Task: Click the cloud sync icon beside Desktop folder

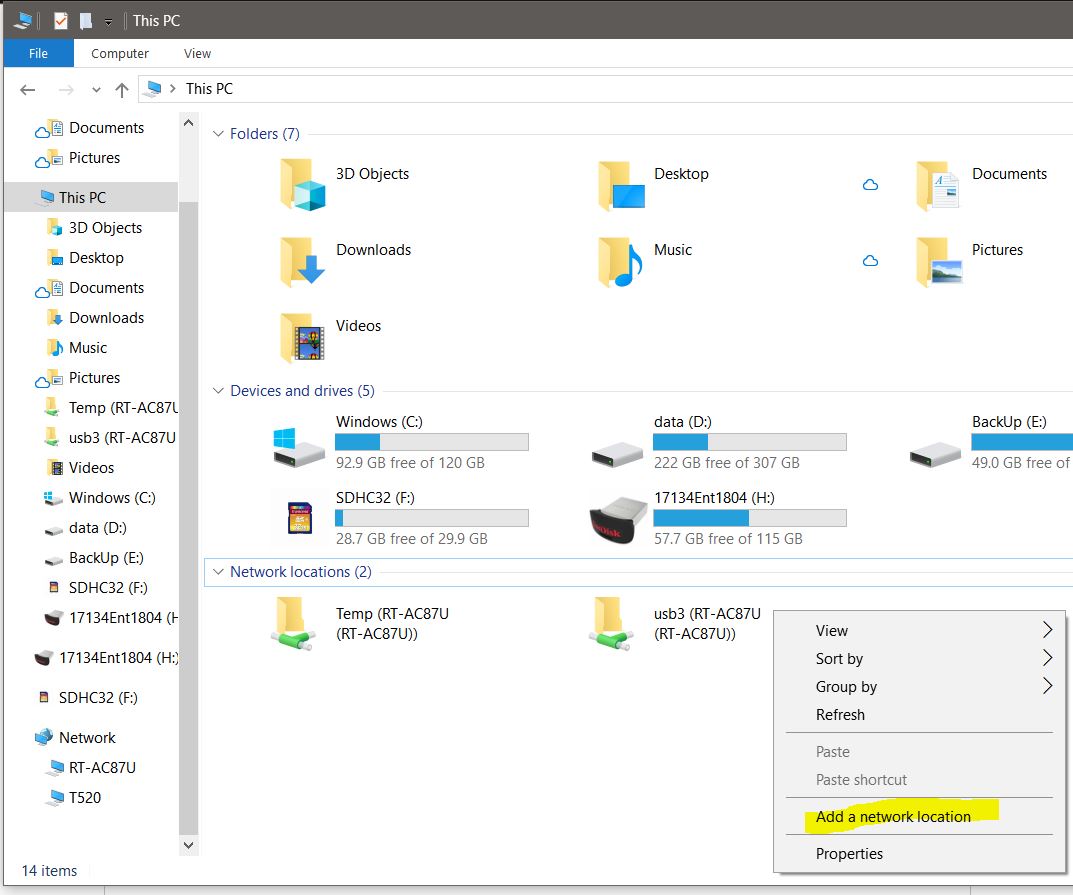Action: [870, 185]
